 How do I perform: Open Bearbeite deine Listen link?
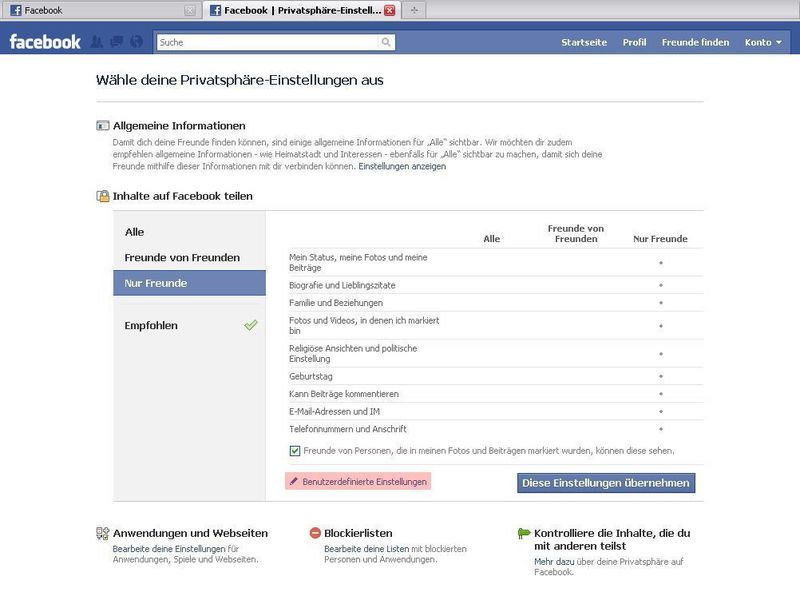pos(366,549)
